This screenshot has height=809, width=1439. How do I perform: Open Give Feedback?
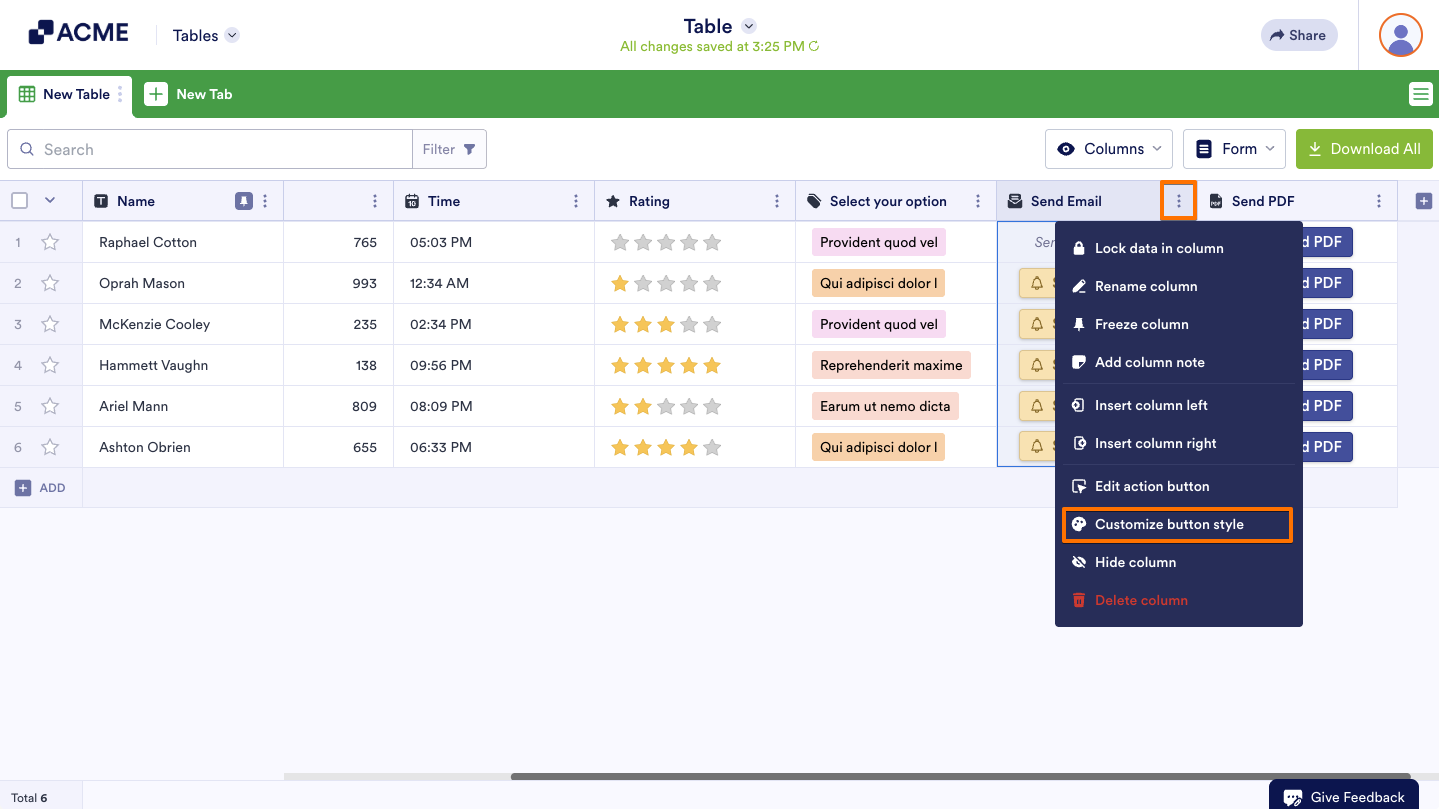coord(1344,797)
